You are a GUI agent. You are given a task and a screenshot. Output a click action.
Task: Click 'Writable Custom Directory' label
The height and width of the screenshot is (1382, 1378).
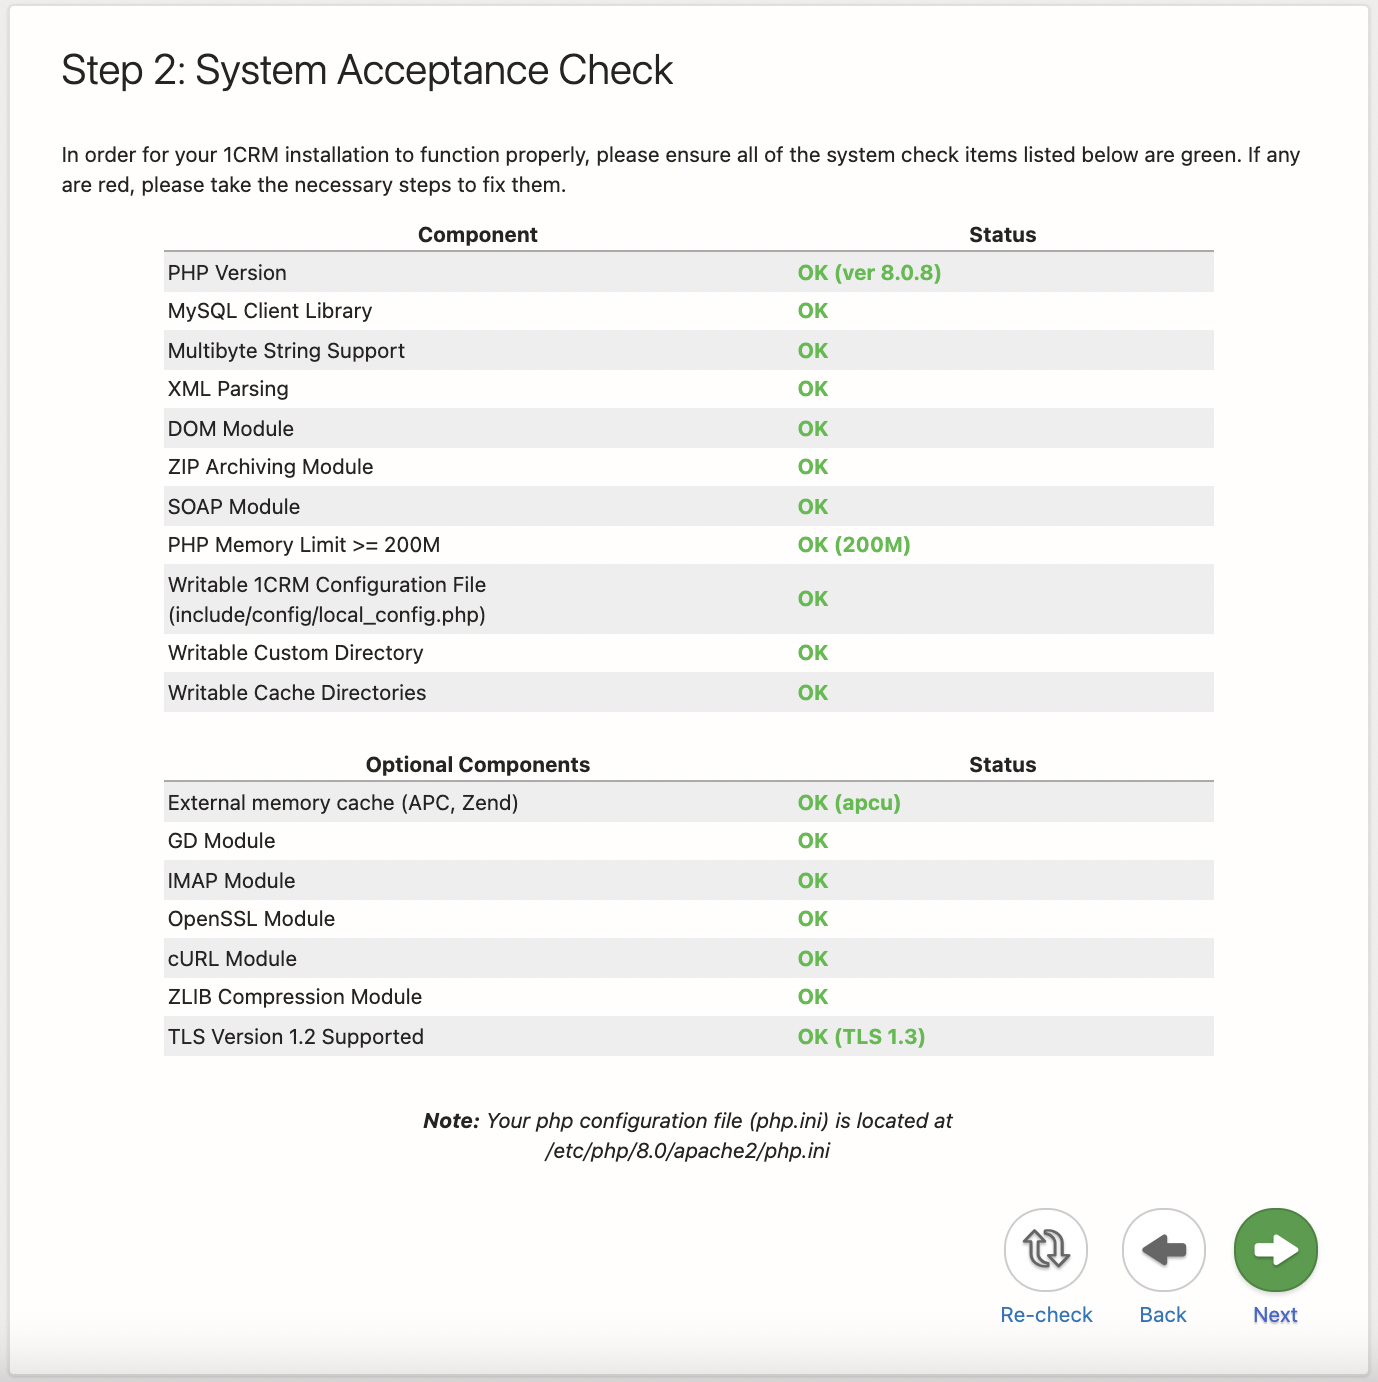click(x=296, y=653)
